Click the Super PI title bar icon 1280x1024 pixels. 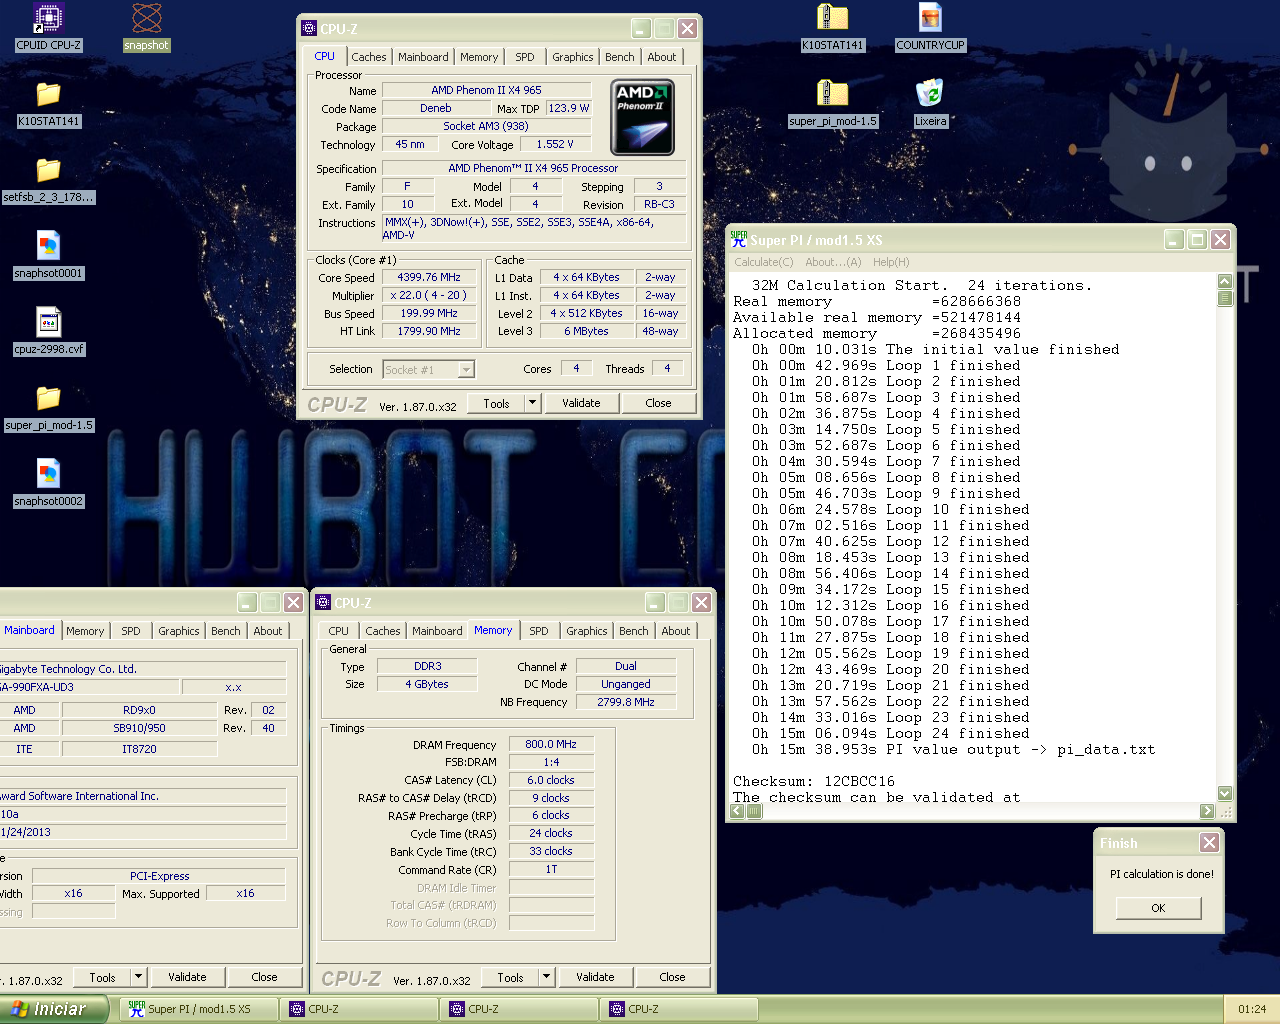[x=738, y=240]
